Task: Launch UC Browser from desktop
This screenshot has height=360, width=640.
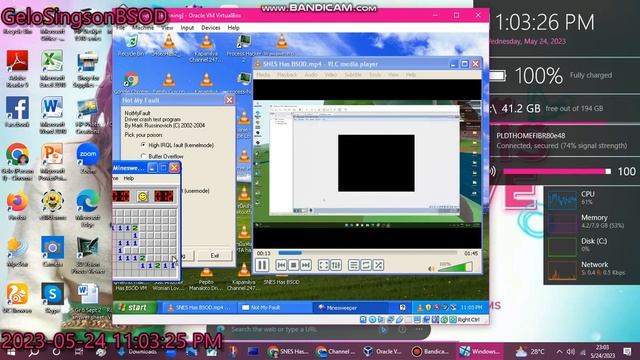Action: click(17, 298)
